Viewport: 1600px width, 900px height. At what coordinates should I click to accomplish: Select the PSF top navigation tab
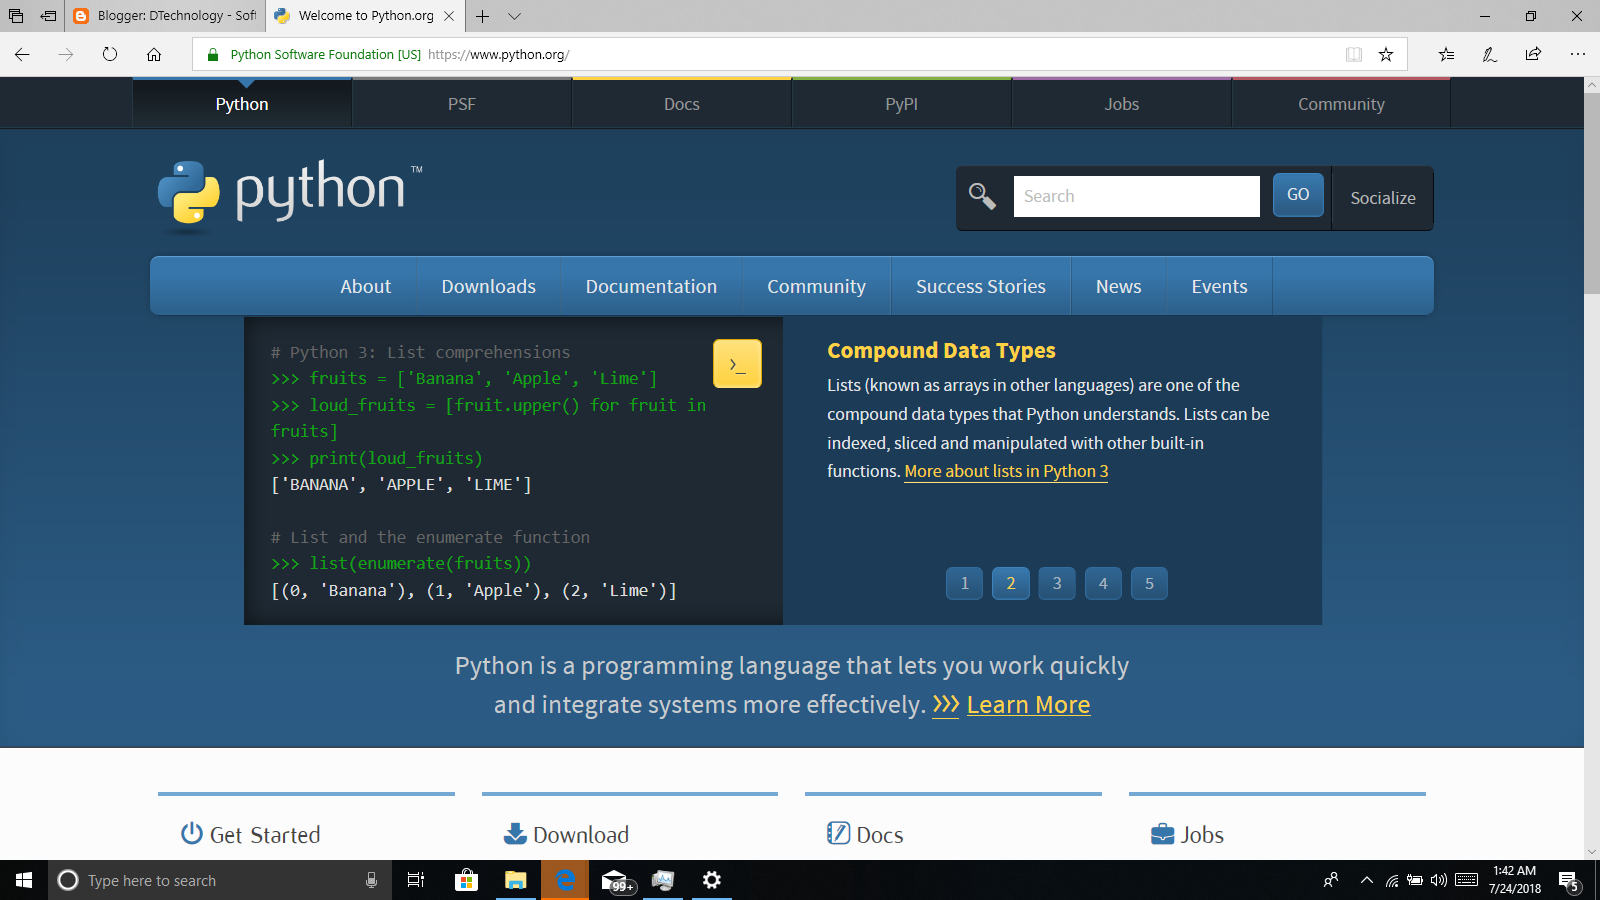click(x=462, y=104)
